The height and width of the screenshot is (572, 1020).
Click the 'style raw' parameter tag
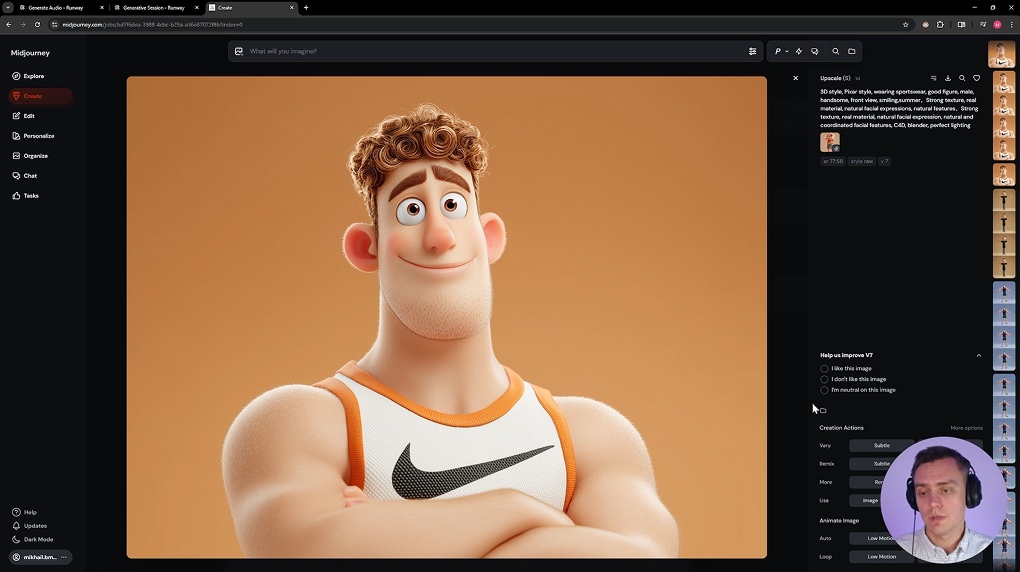[862, 161]
